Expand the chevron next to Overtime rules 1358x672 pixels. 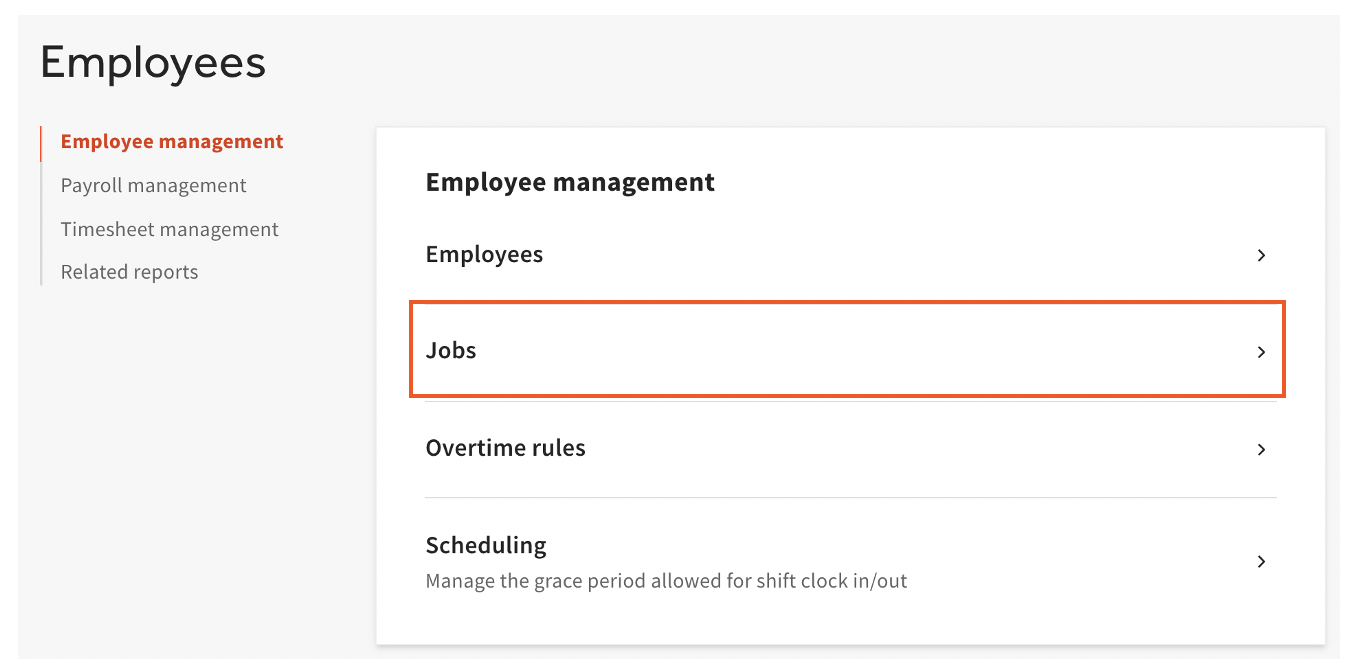[x=1261, y=449]
